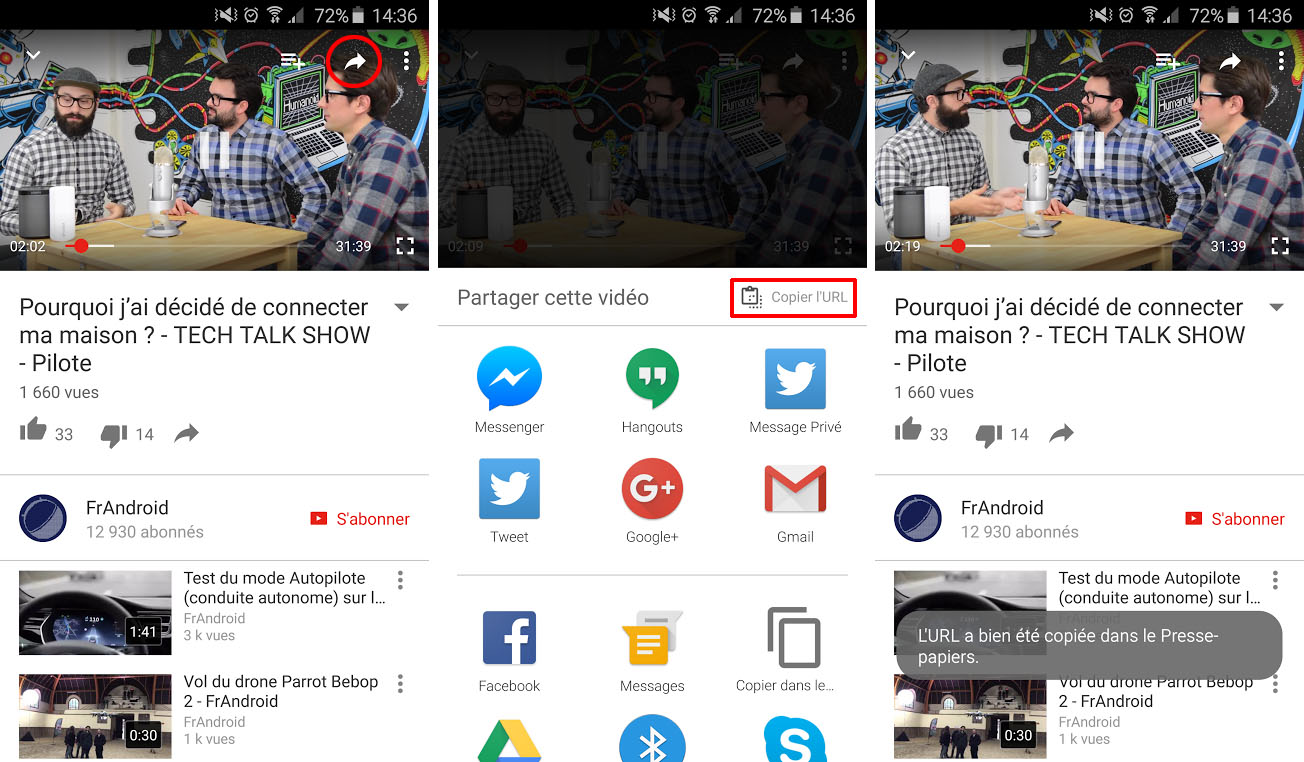Share the video to Google Drive

(509, 740)
